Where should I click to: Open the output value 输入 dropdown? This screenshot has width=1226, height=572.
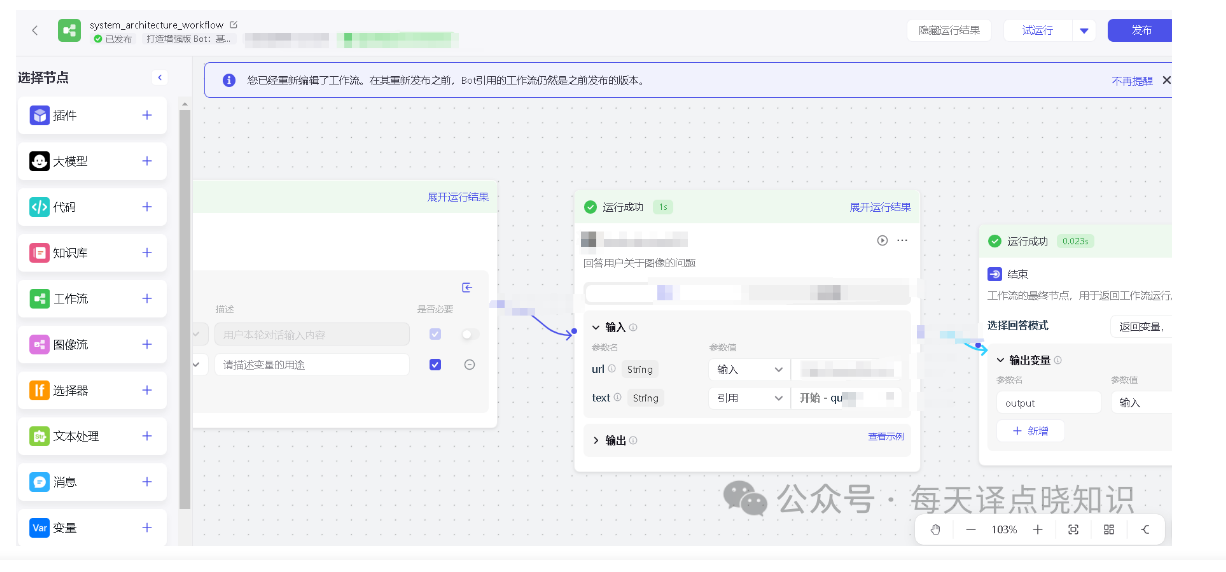[1141, 402]
